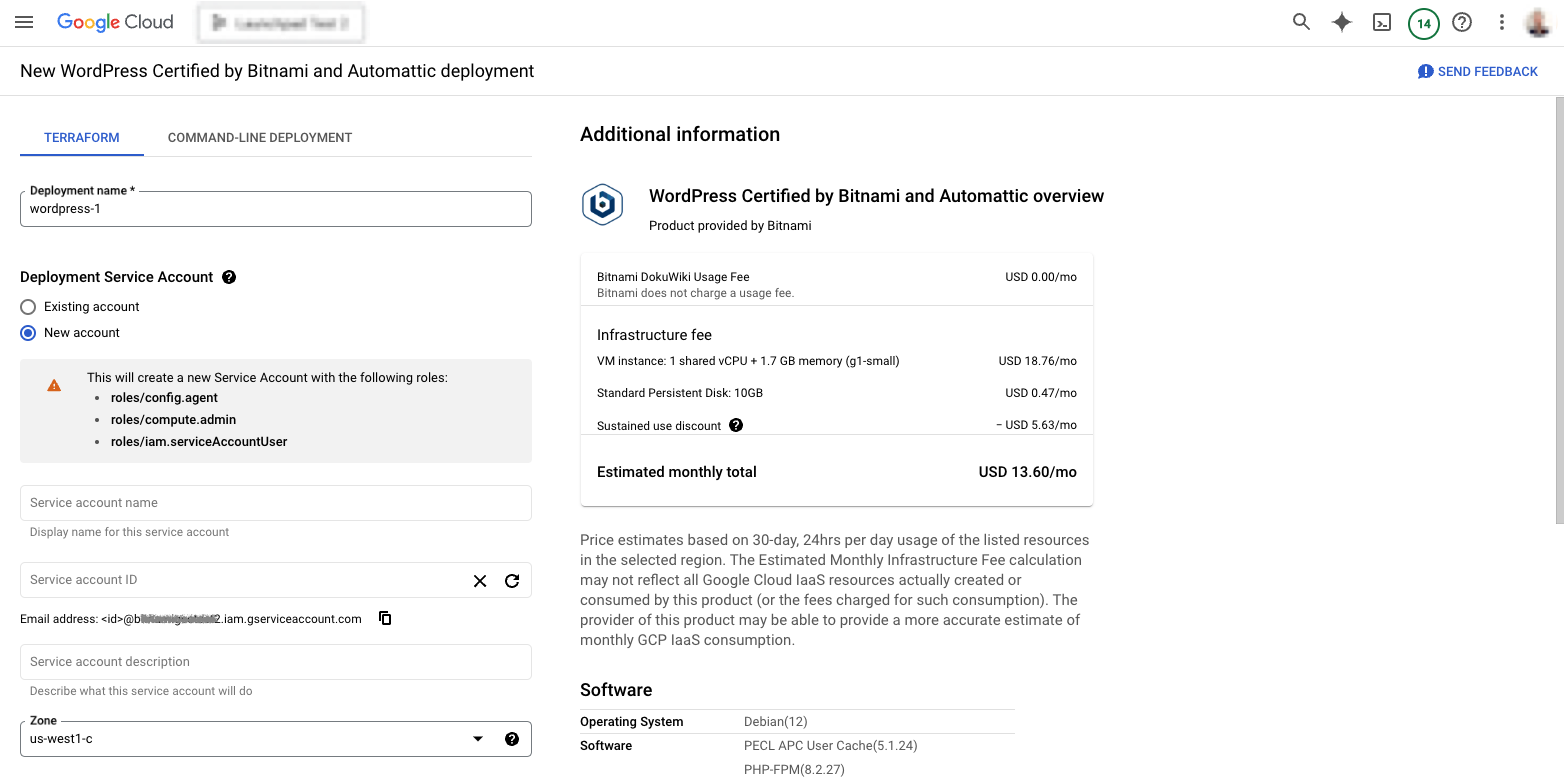
Task: Select the Existing account radio button
Action: (x=28, y=307)
